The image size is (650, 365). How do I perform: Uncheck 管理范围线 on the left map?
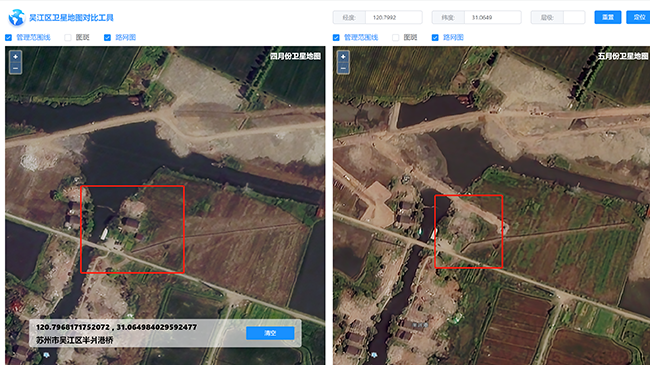[8, 37]
